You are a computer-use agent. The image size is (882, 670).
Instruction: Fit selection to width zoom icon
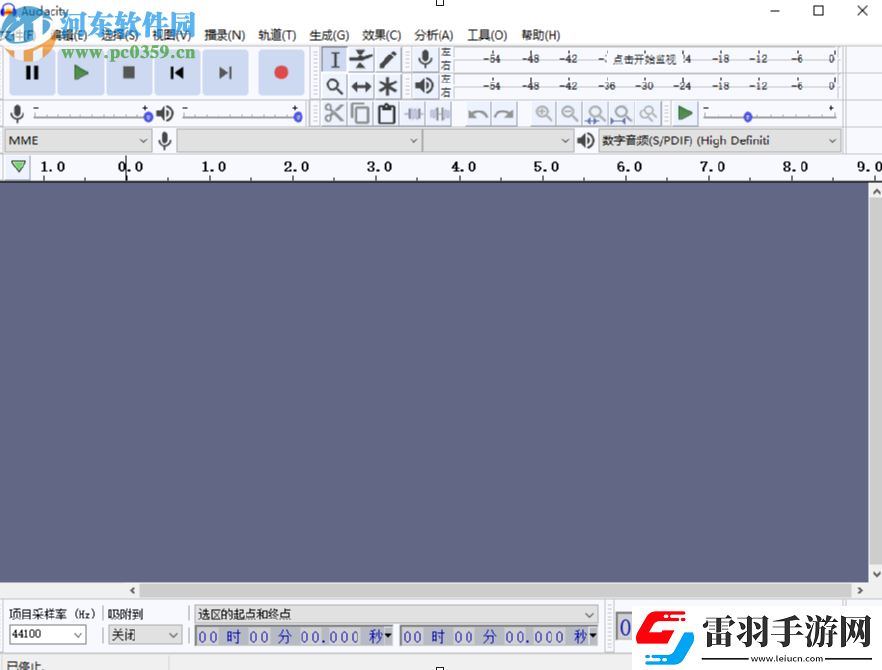pyautogui.click(x=596, y=114)
